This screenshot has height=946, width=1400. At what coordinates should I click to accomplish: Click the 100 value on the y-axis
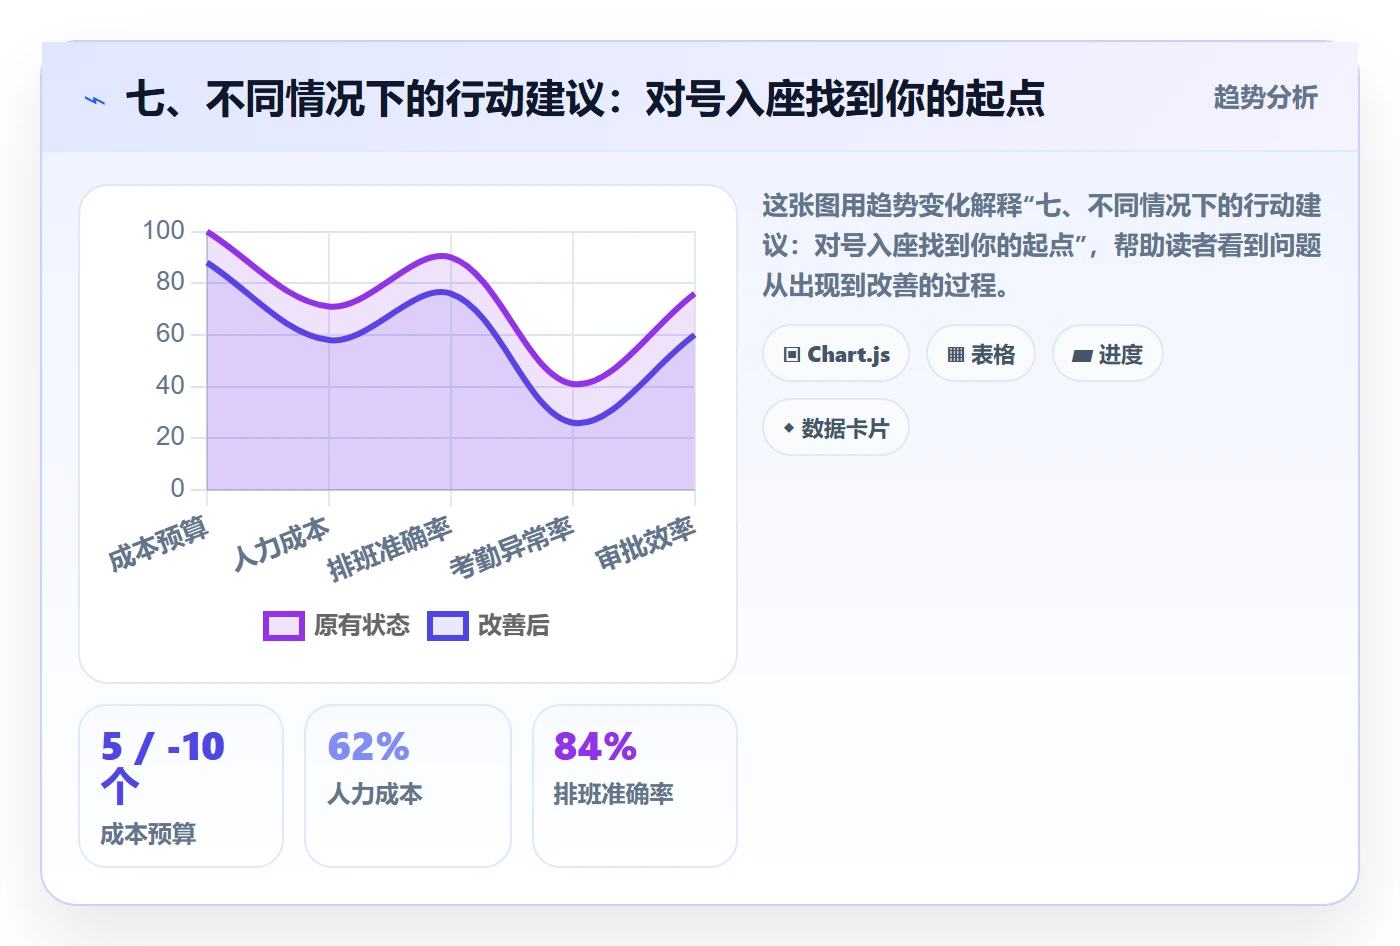(x=163, y=231)
